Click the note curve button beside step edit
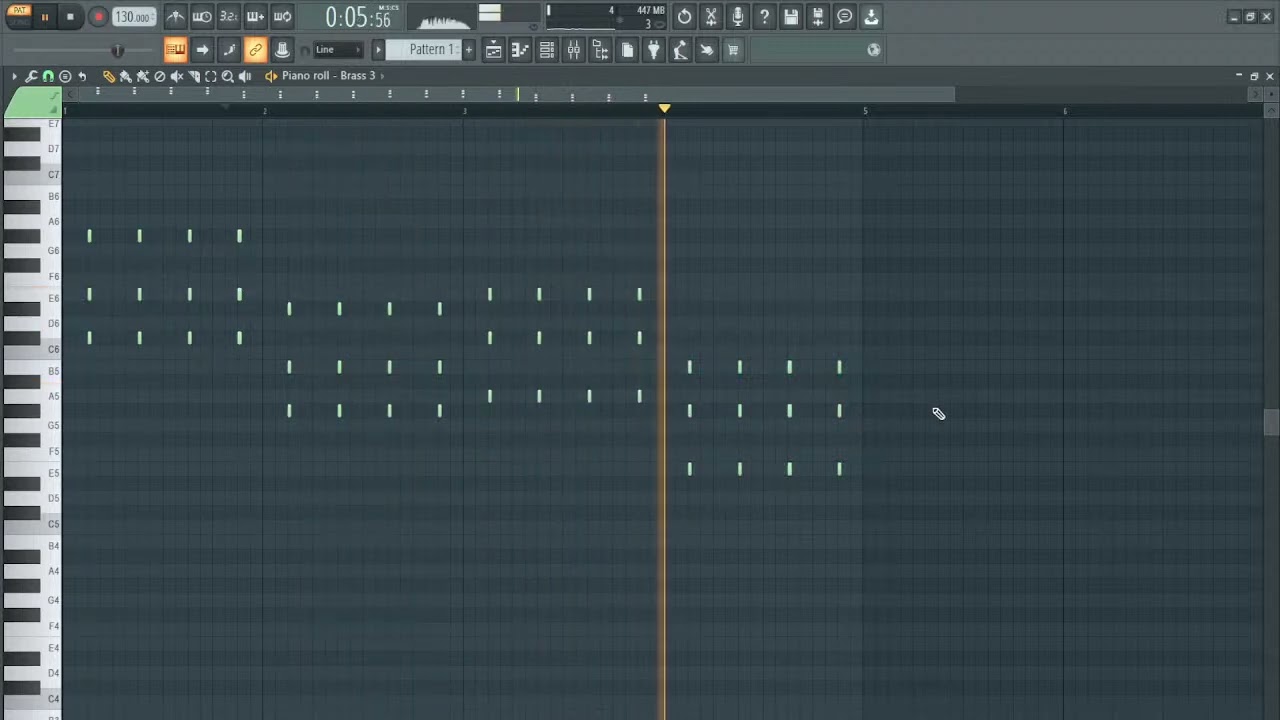1280x720 pixels. 229,50
